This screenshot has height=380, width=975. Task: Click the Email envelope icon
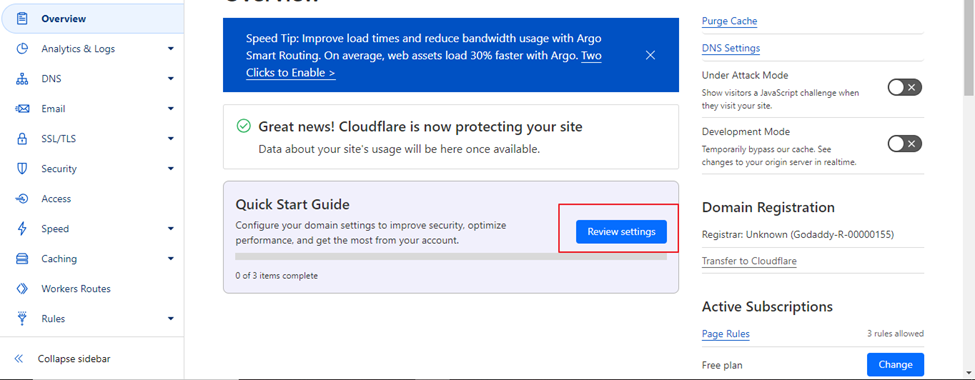(x=22, y=109)
